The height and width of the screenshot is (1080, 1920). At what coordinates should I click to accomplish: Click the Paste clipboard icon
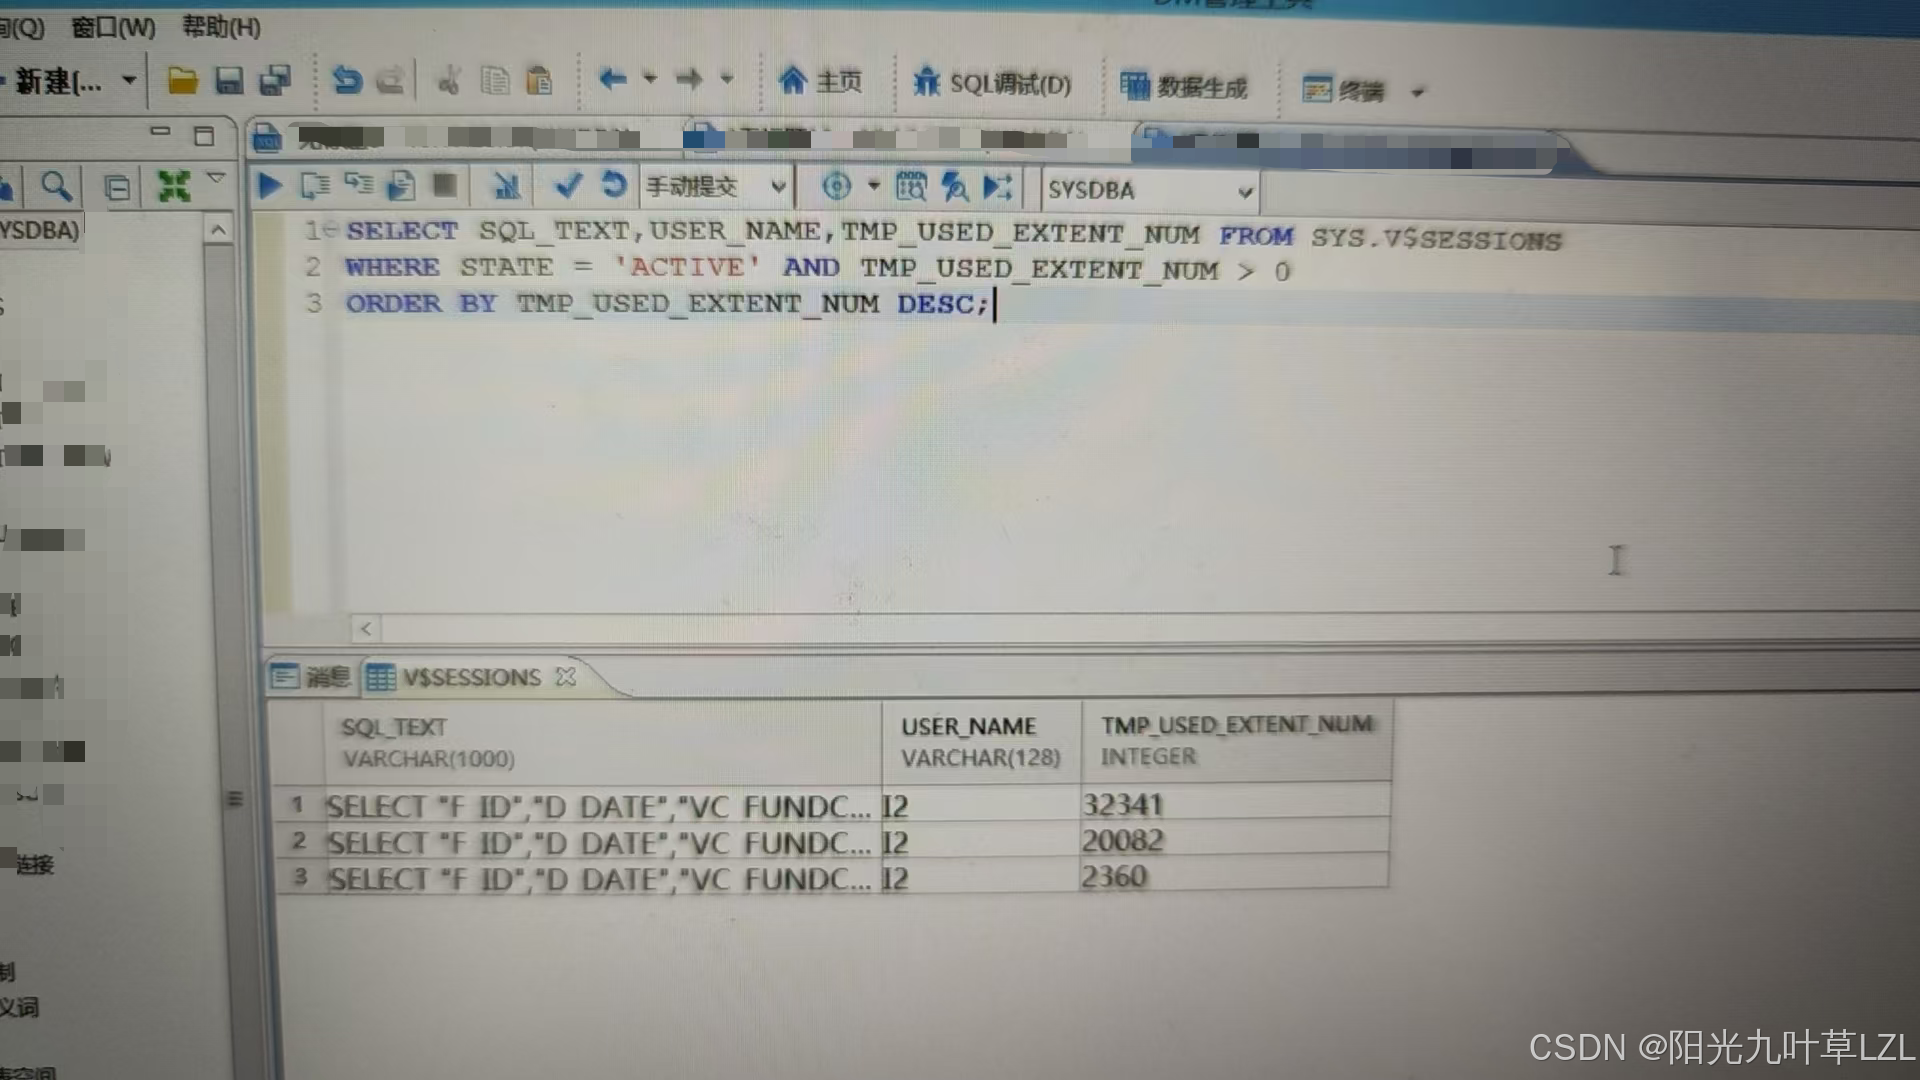539,80
